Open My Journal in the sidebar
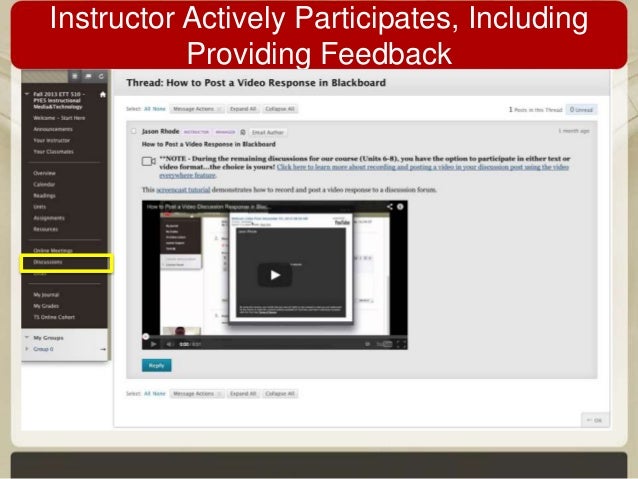638x479 pixels. pyautogui.click(x=46, y=295)
